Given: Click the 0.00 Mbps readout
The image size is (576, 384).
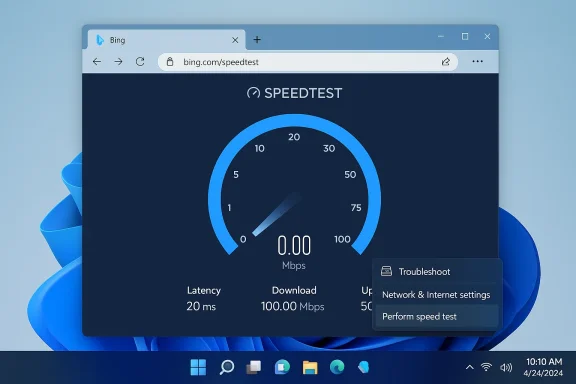Looking at the screenshot, I should coord(294,252).
